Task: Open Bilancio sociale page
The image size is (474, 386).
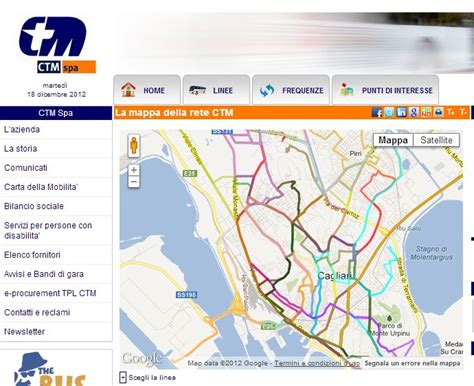Action: [x=34, y=206]
